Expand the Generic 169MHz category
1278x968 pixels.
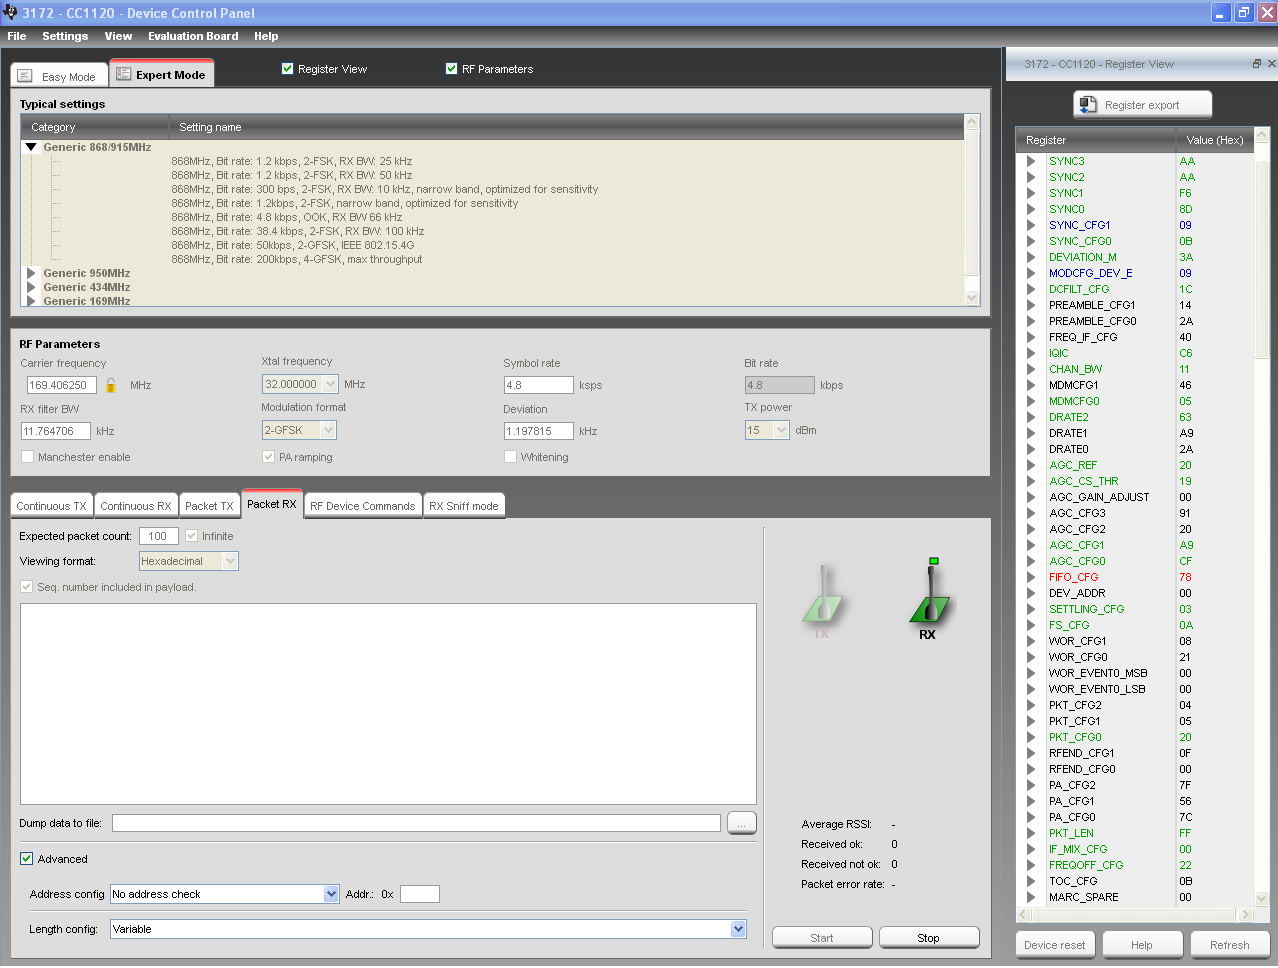(x=31, y=301)
